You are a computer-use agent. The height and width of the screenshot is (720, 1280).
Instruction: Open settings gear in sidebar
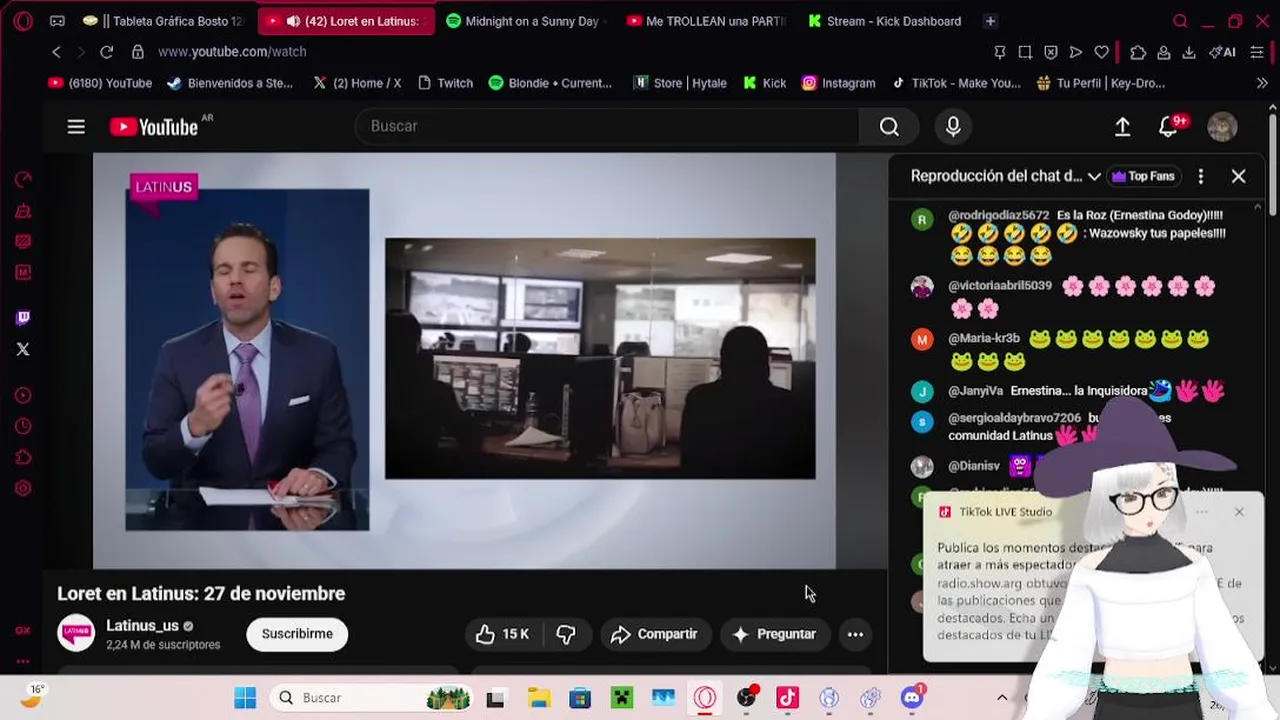point(23,488)
